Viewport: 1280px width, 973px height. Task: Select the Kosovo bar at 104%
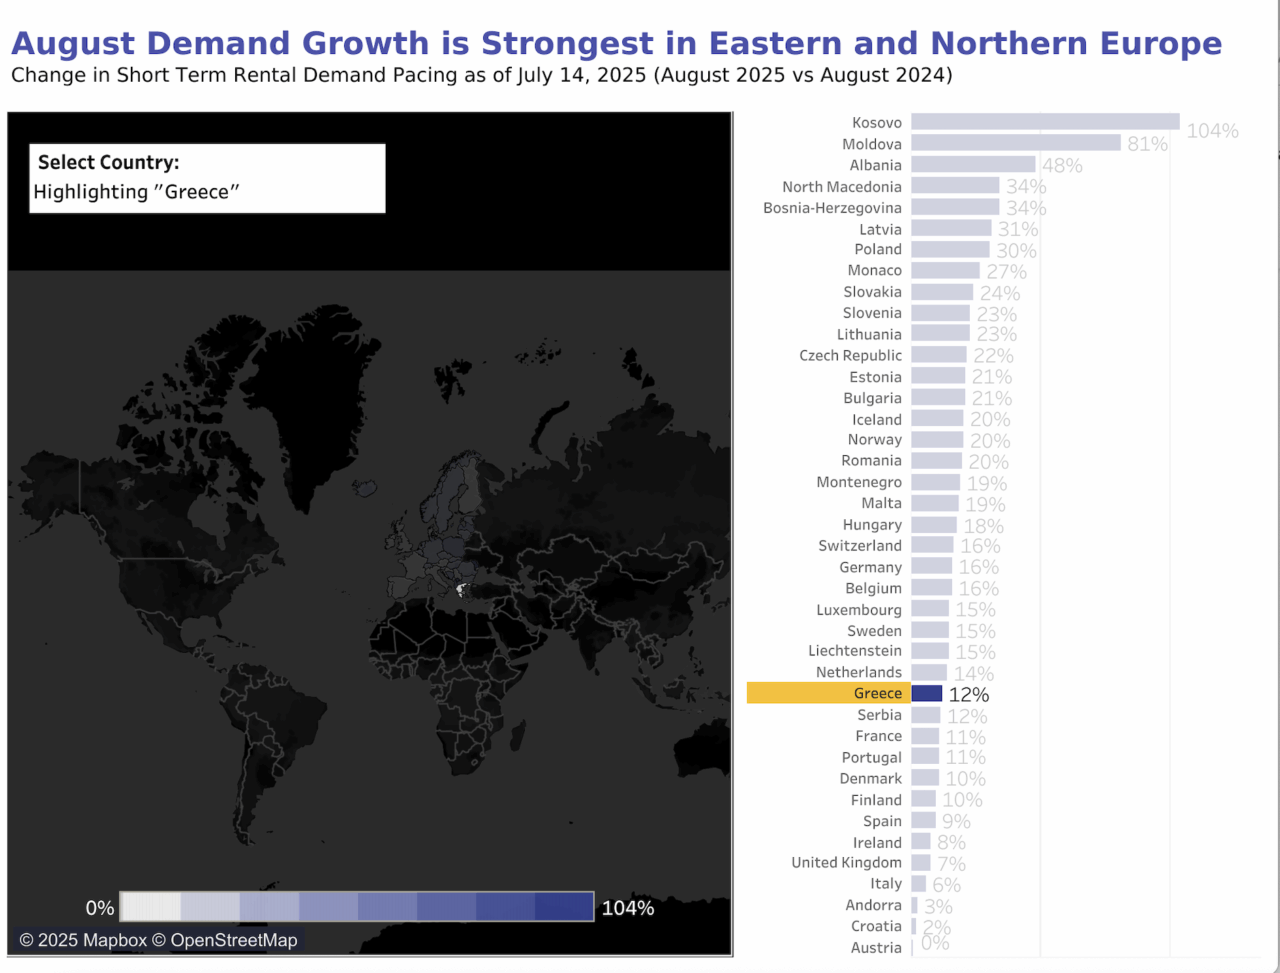click(x=1045, y=123)
